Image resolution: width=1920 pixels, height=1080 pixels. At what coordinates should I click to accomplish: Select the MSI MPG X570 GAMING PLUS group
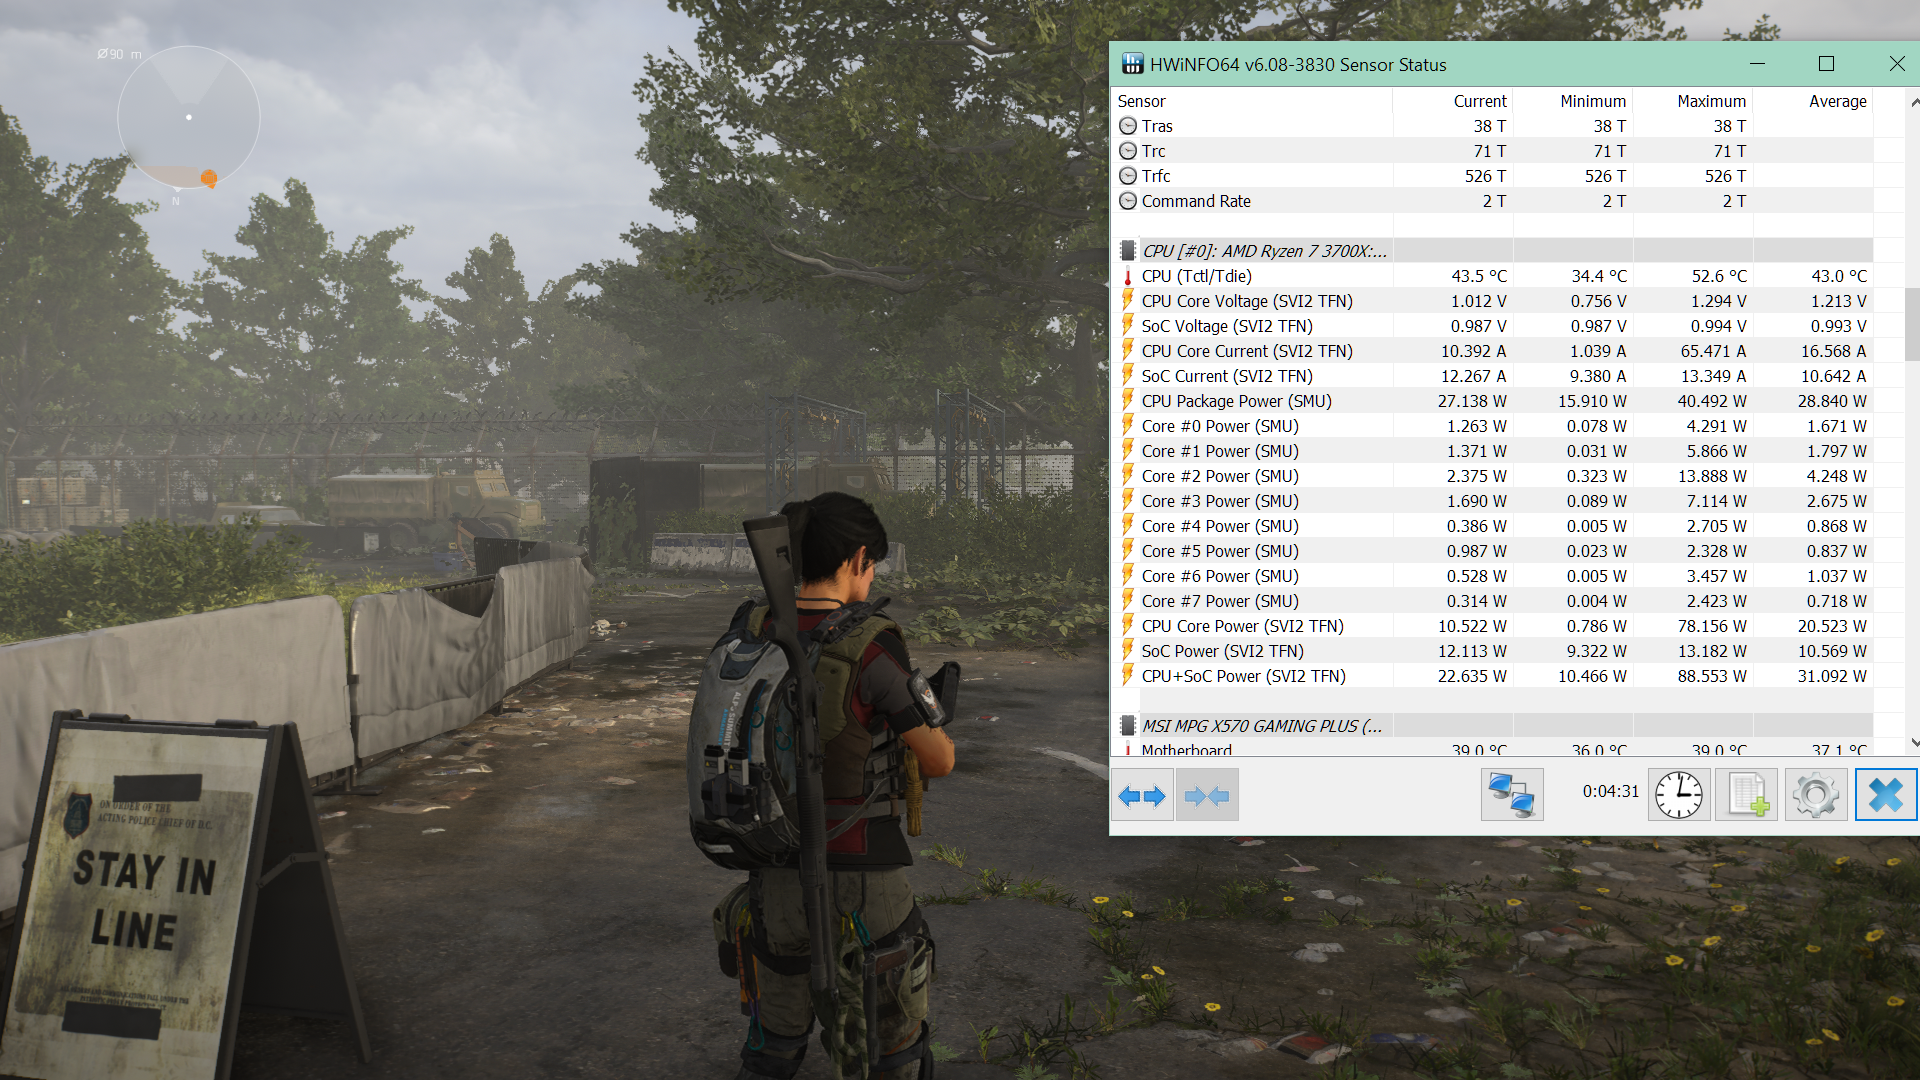point(1261,726)
